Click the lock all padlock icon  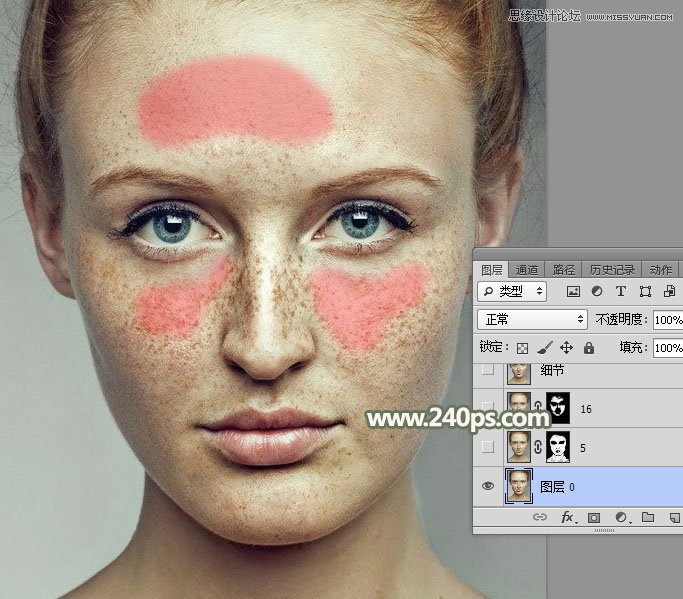coord(588,348)
